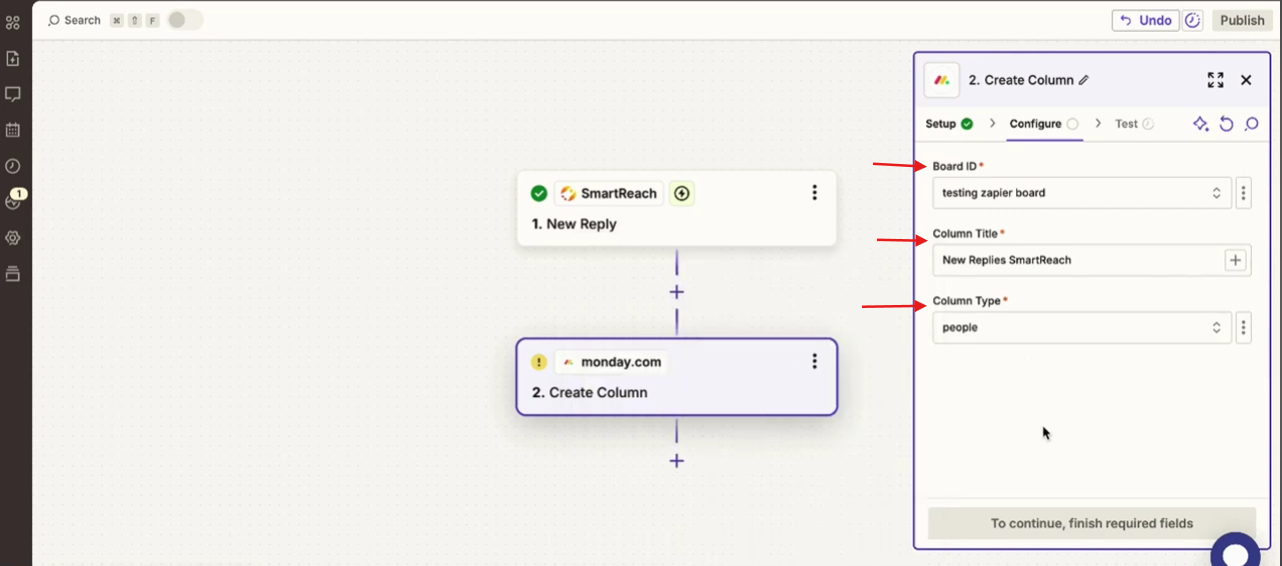This screenshot has width=1282, height=566.
Task: Click warning status icon on Create Column step
Action: (x=539, y=362)
